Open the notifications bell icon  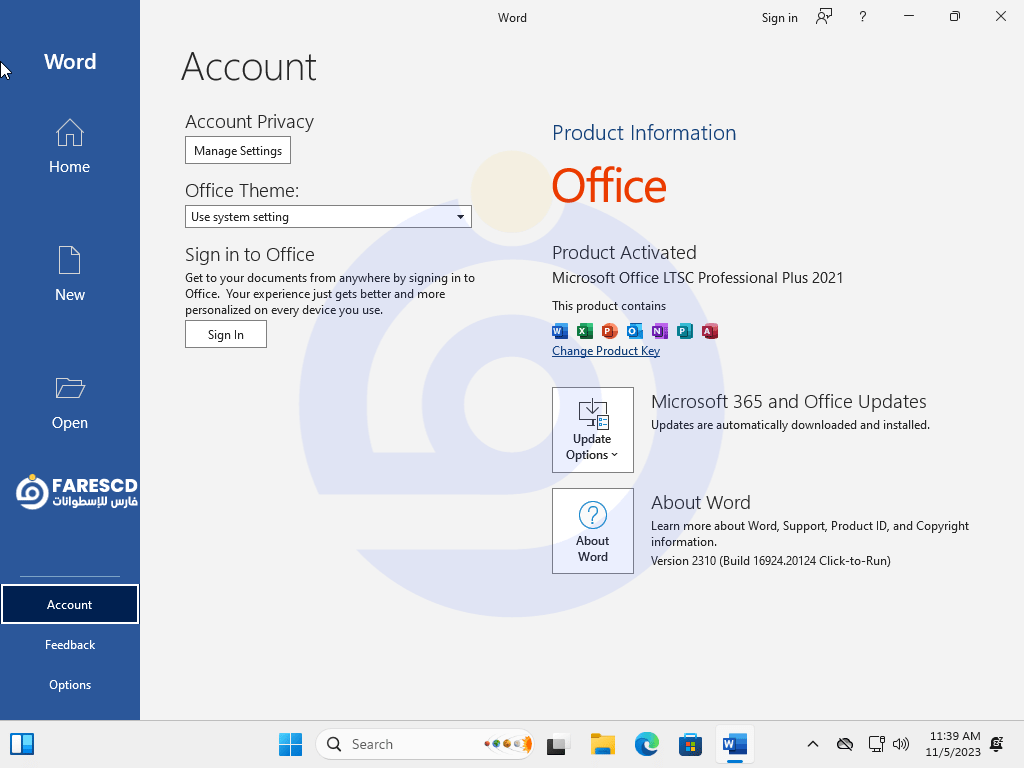[x=997, y=744]
